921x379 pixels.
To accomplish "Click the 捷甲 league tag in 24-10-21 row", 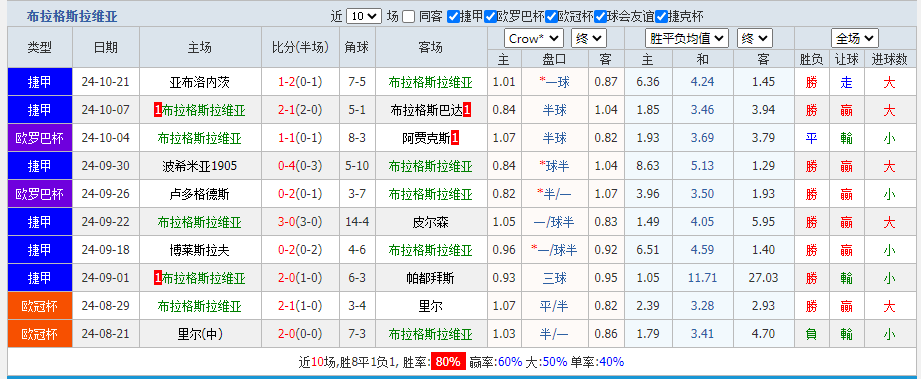I will [40, 82].
